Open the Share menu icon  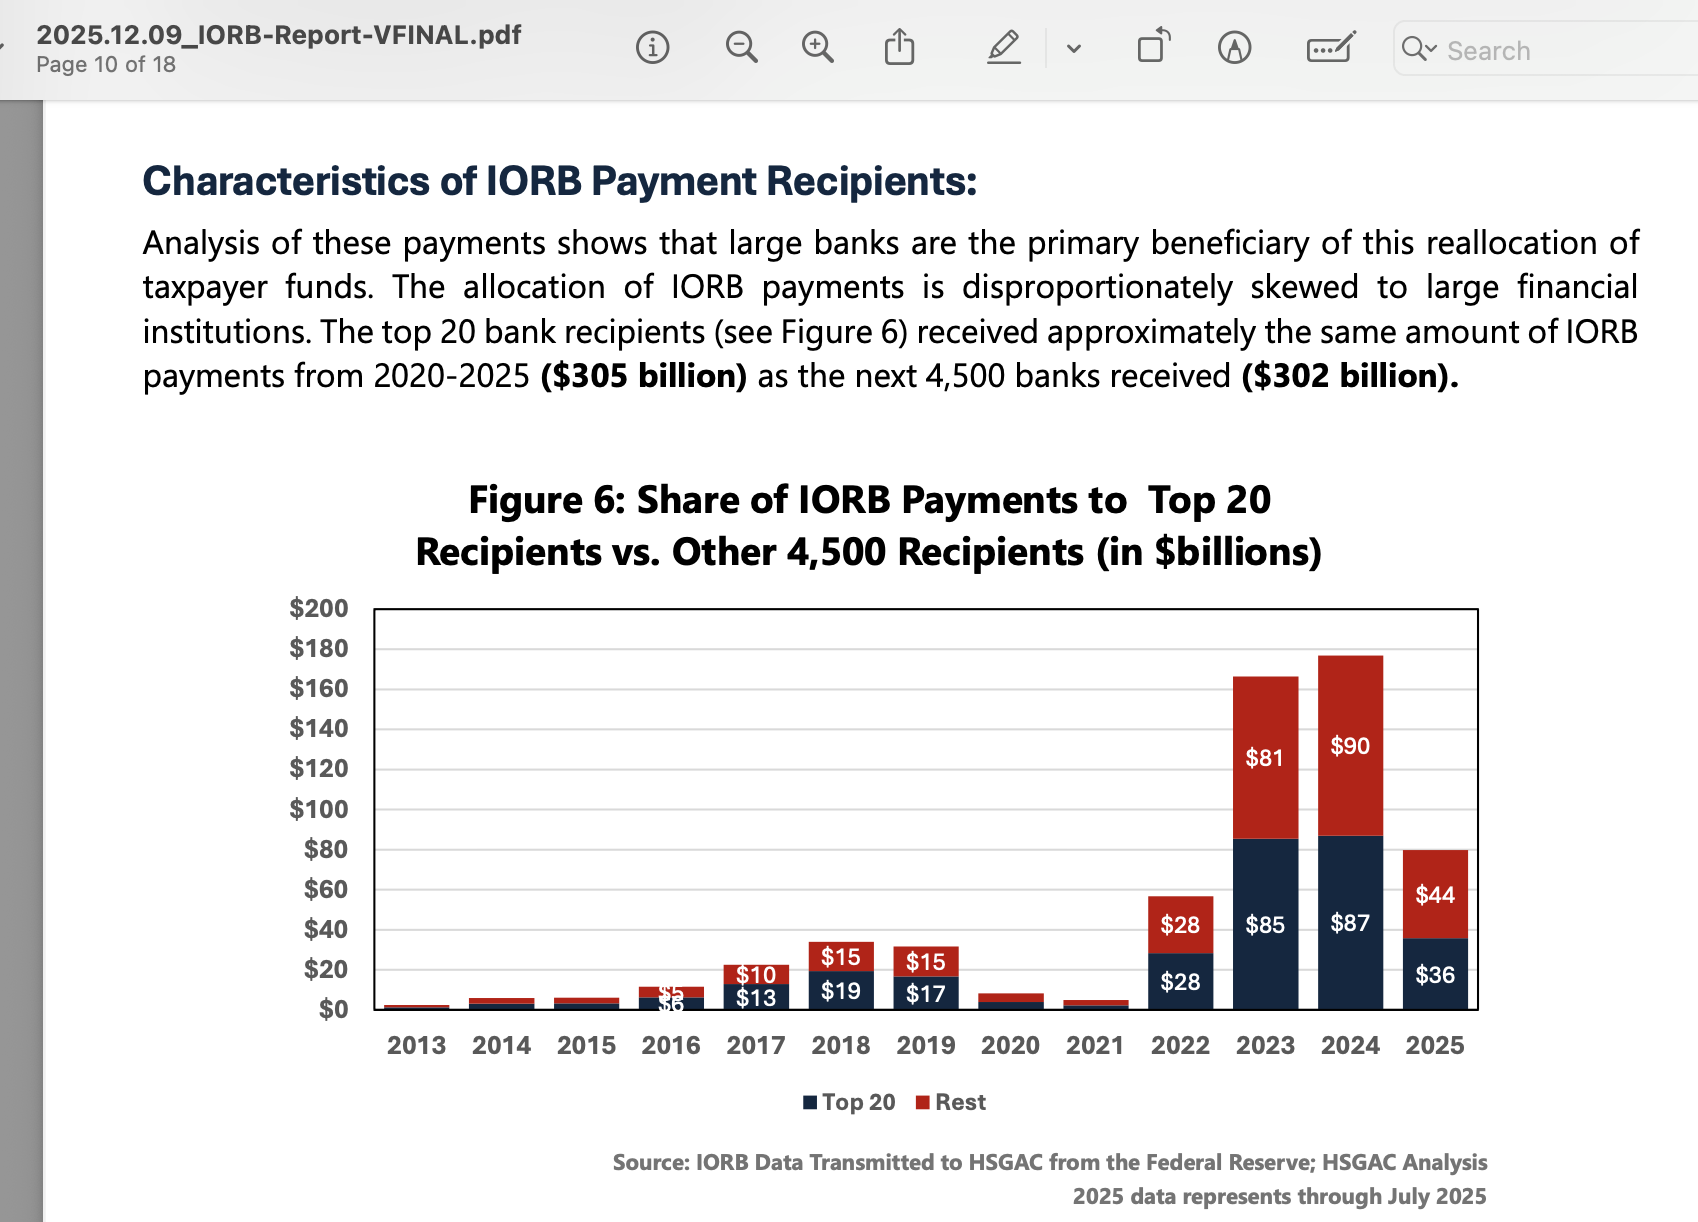900,47
